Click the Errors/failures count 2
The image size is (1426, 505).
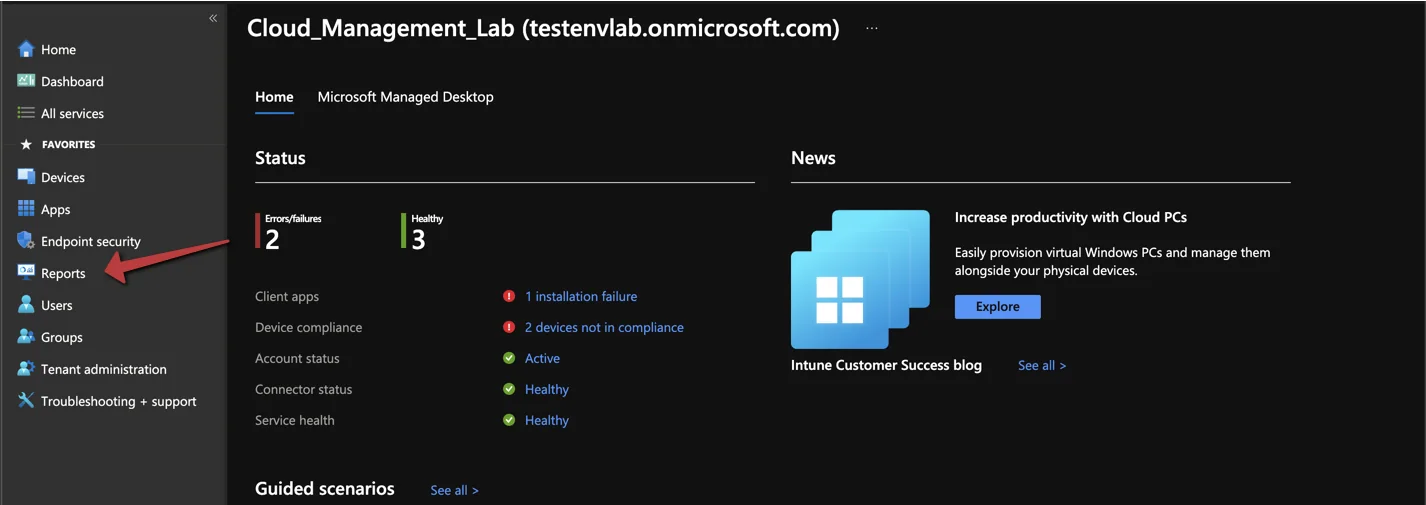tap(272, 240)
